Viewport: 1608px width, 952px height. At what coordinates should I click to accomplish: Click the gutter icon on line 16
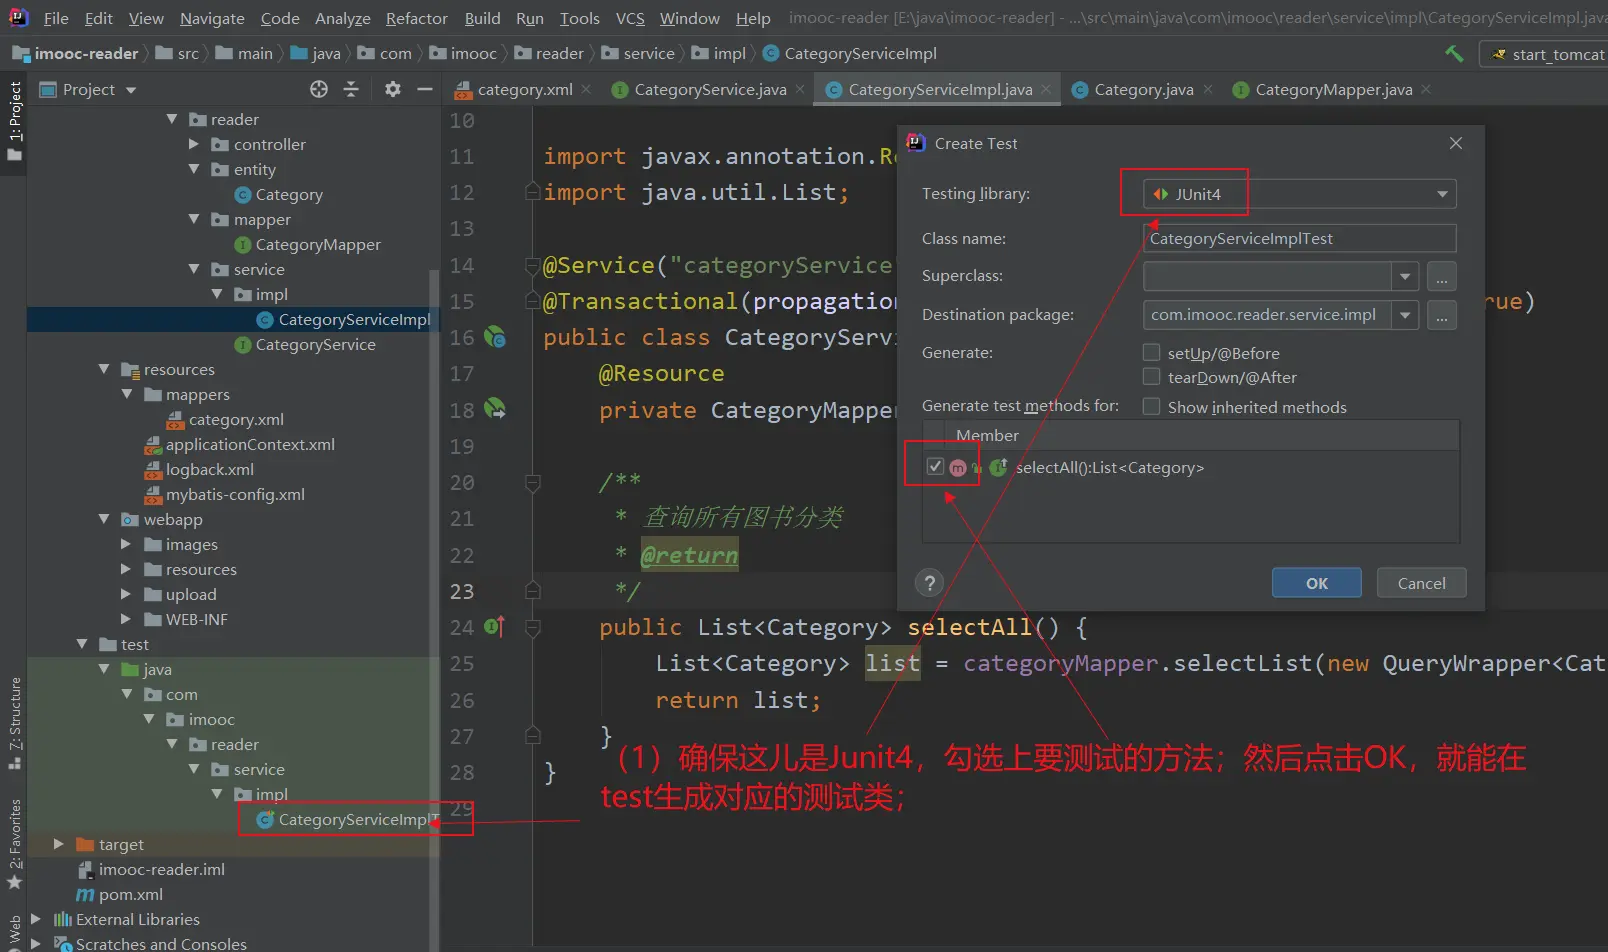tap(495, 338)
